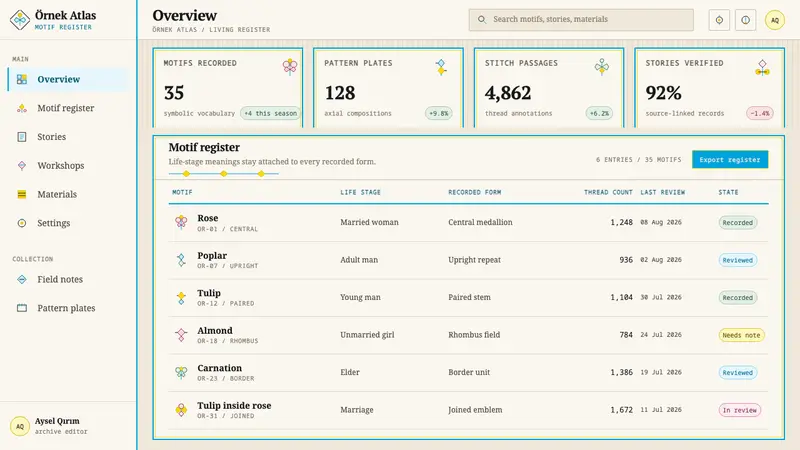This screenshot has width=800, height=450.
Task: Click the search motifs input field
Action: point(581,19)
